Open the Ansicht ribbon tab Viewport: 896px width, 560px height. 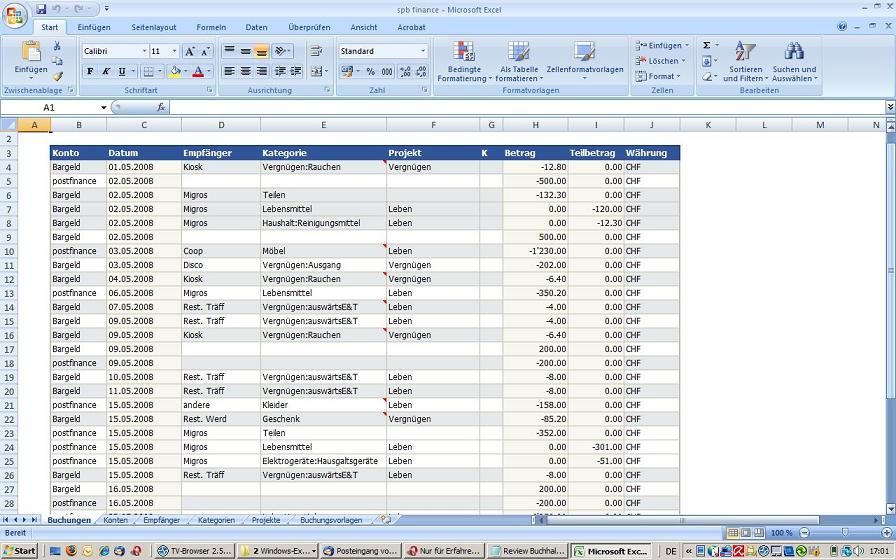pyautogui.click(x=363, y=27)
